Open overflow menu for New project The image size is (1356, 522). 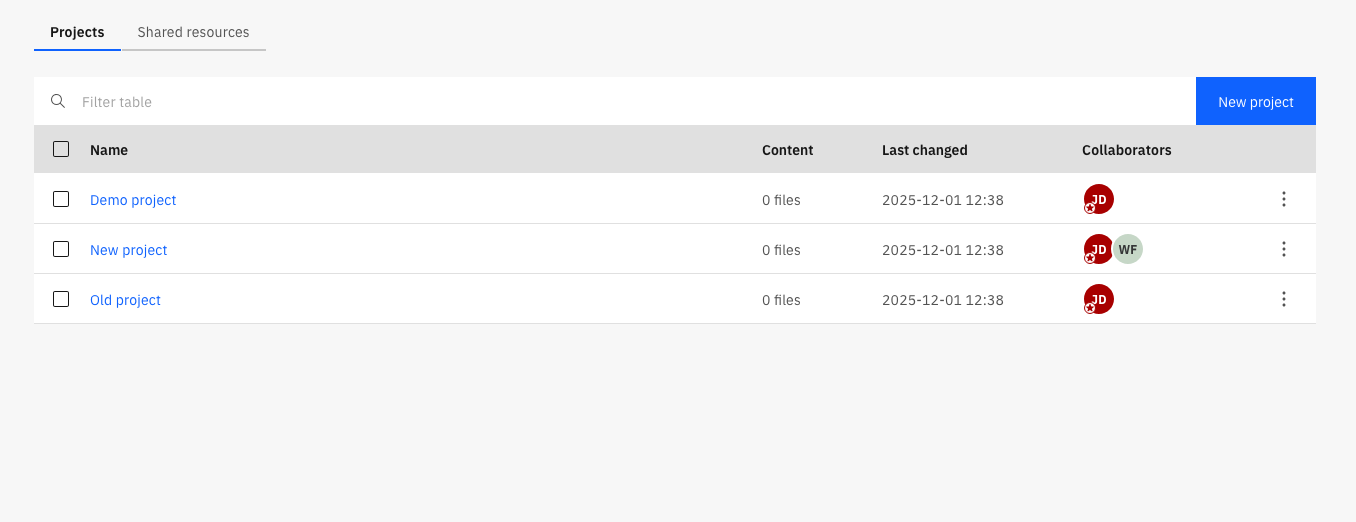pyautogui.click(x=1284, y=249)
